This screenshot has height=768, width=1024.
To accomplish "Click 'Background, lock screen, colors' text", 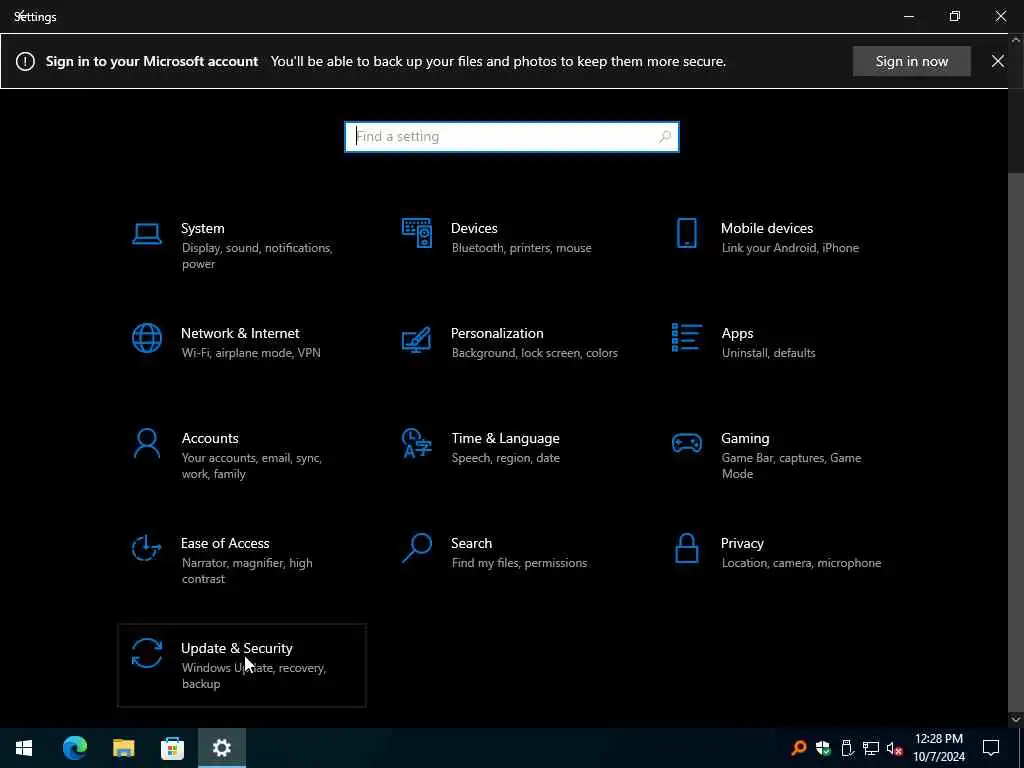I will 534,353.
